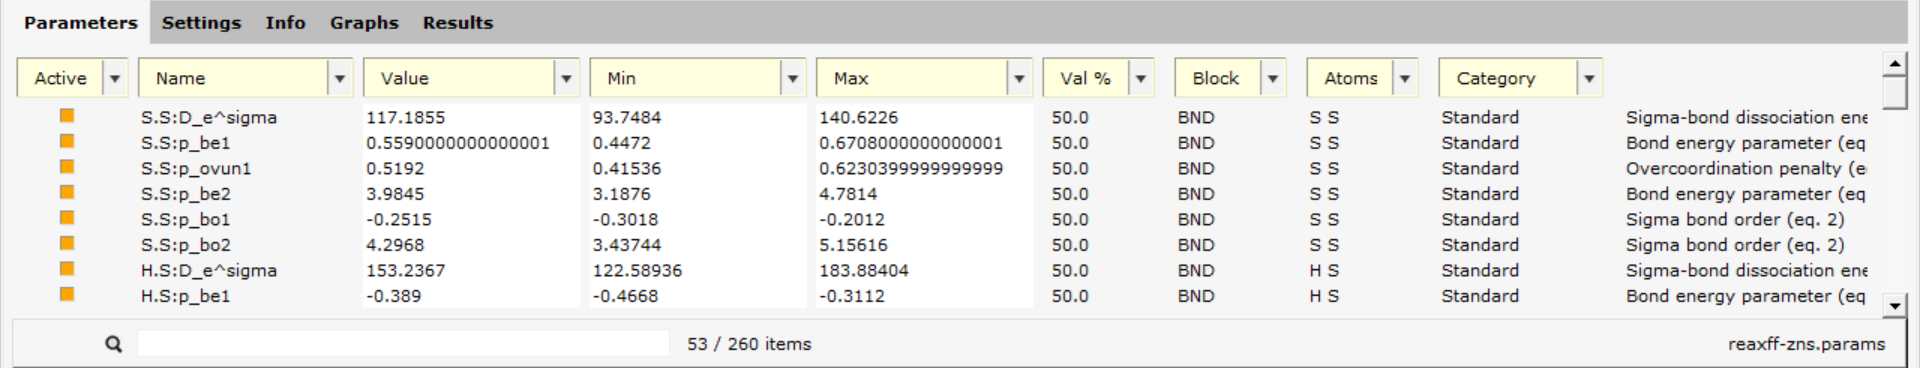
Task: Select the H.S:D_e^sigma parameter name
Action: pyautogui.click(x=209, y=270)
